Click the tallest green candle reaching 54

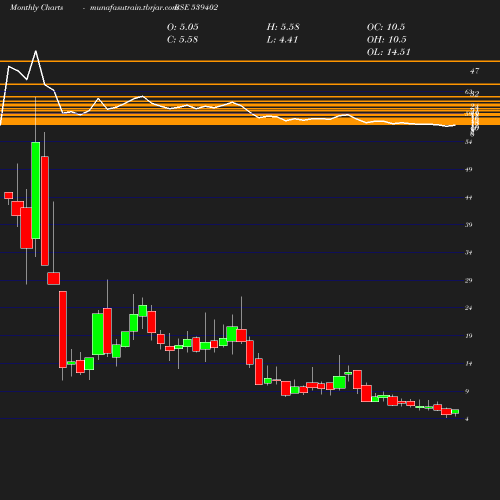pos(36,190)
